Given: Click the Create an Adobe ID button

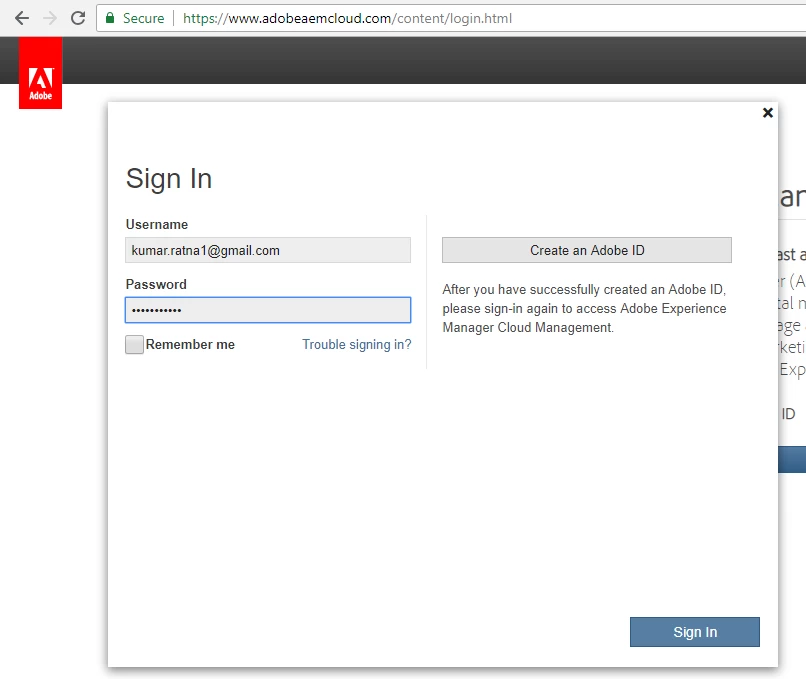Looking at the screenshot, I should click(x=587, y=250).
